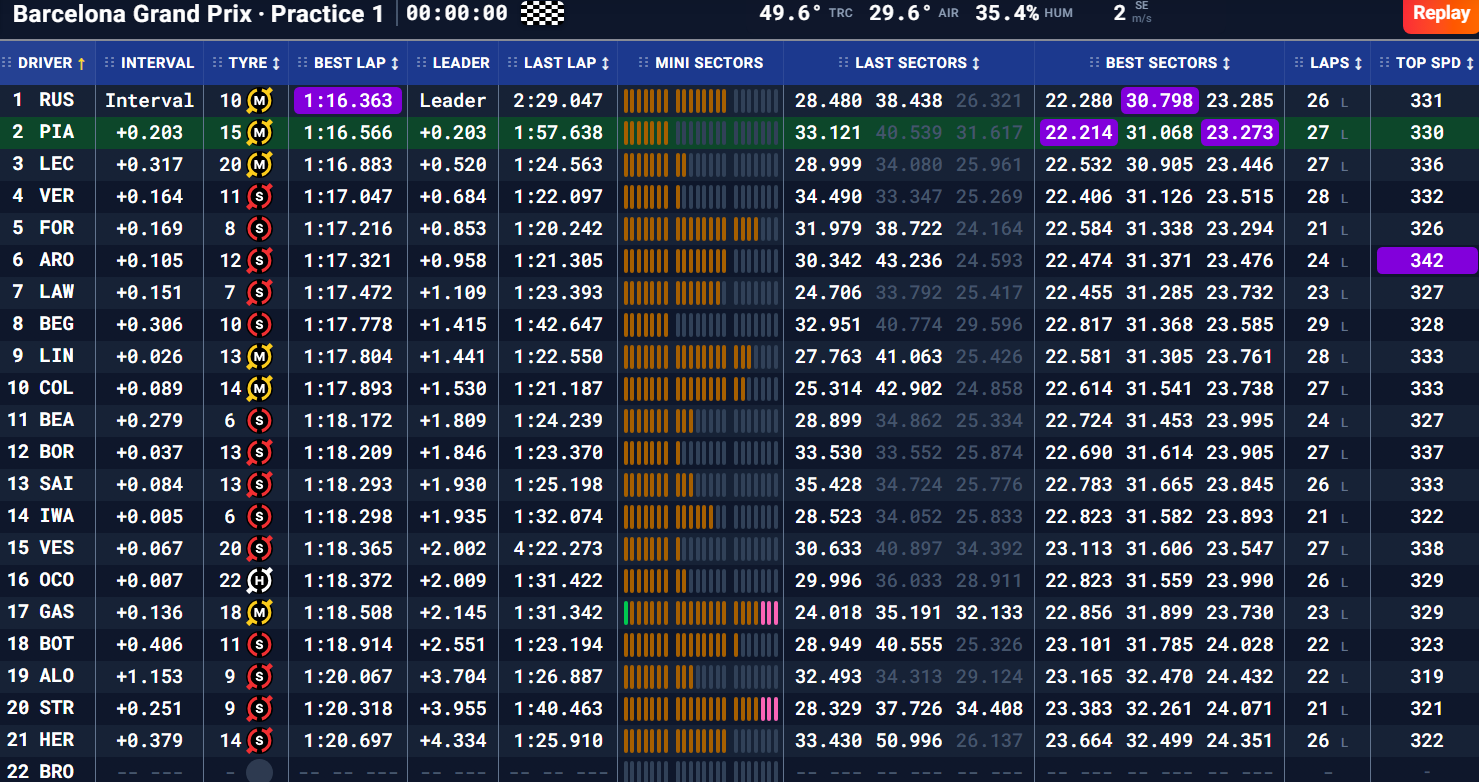Click the mini sector bars in RUS row
Image resolution: width=1479 pixels, height=782 pixels.
pos(701,100)
